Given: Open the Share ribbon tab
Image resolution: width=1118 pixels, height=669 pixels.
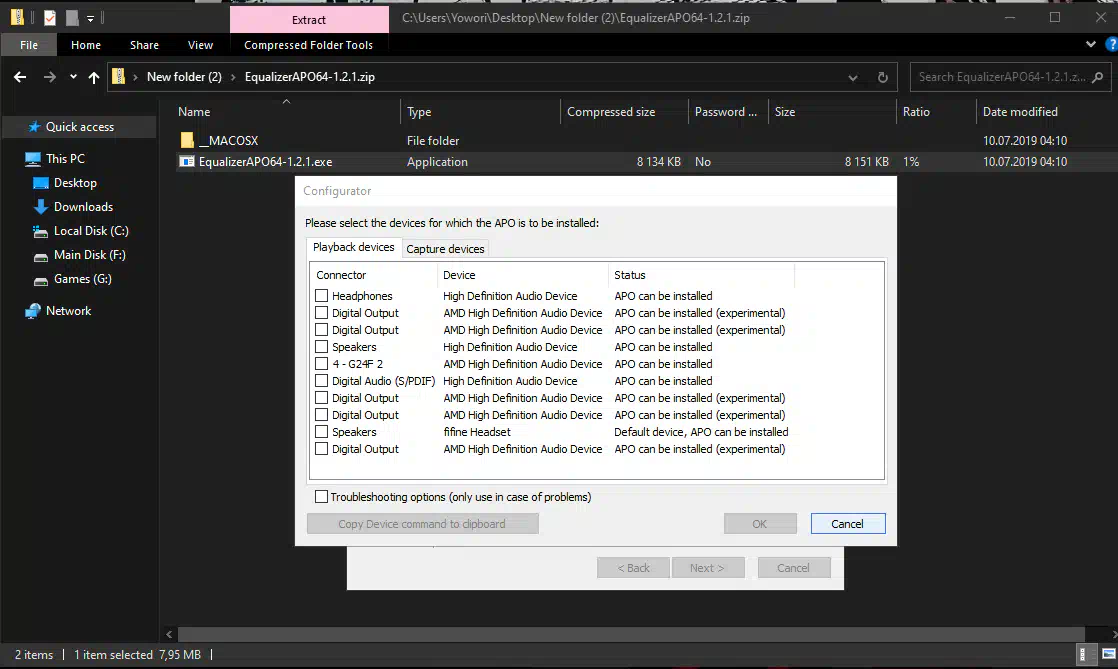Looking at the screenshot, I should coord(144,45).
